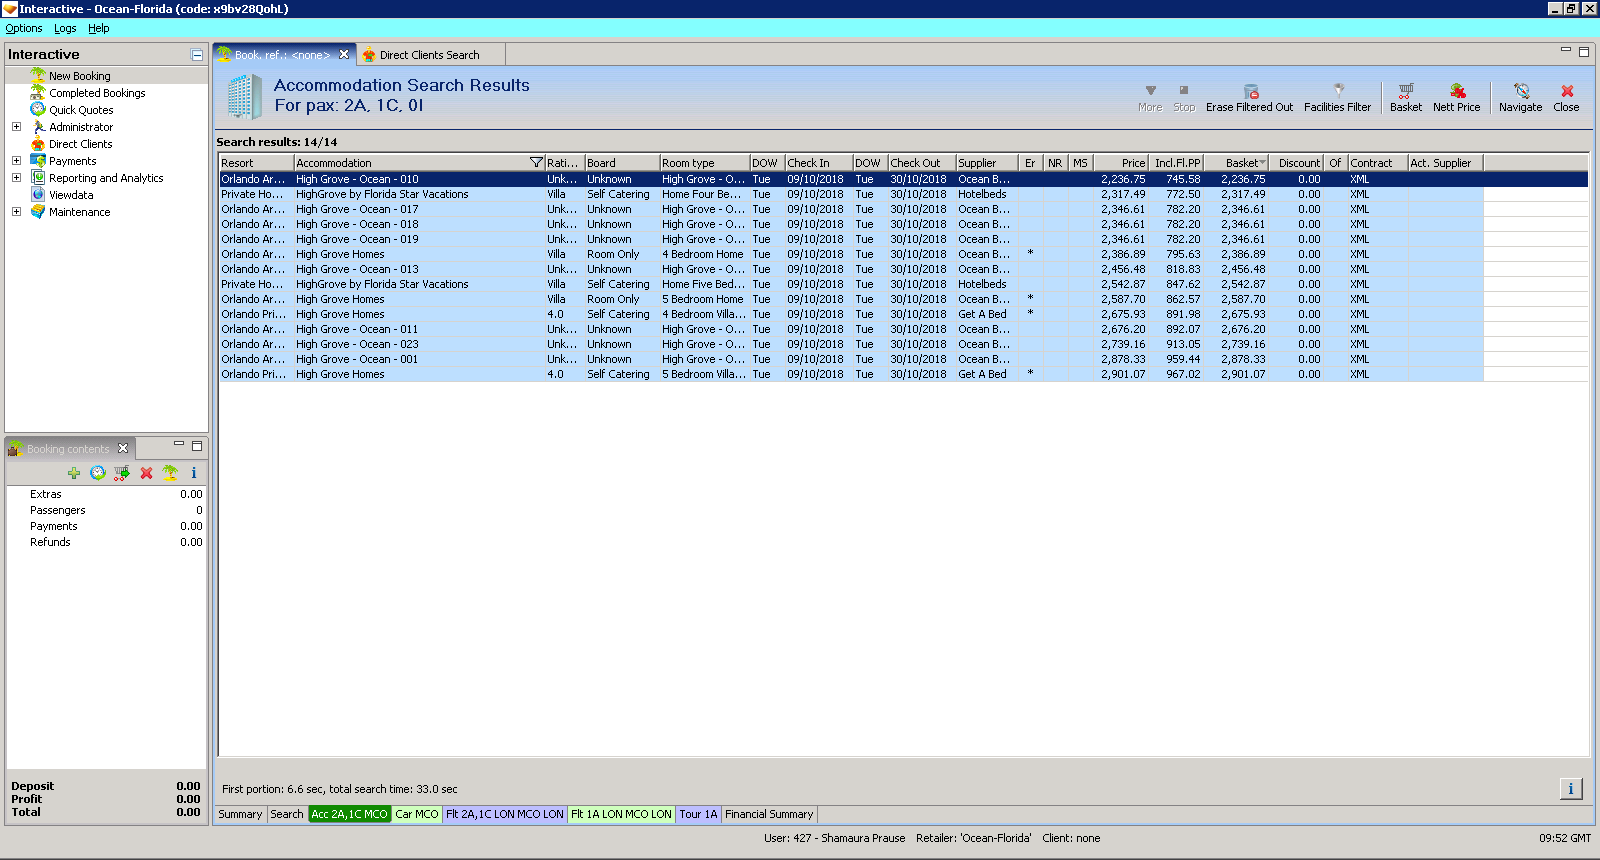
Task: Select Flt 1A LON MCO LON tab
Action: 621,814
